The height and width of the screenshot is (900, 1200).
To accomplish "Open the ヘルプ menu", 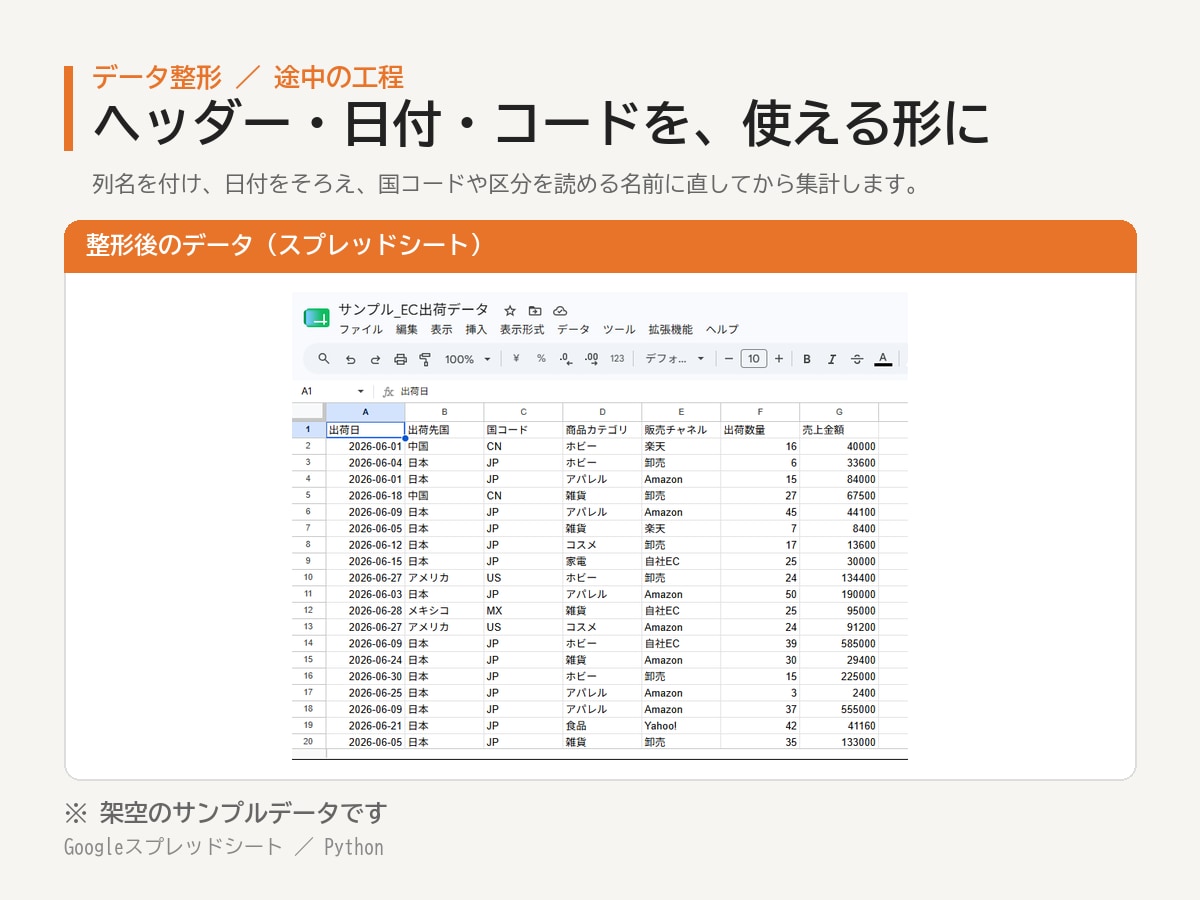I will 722,330.
